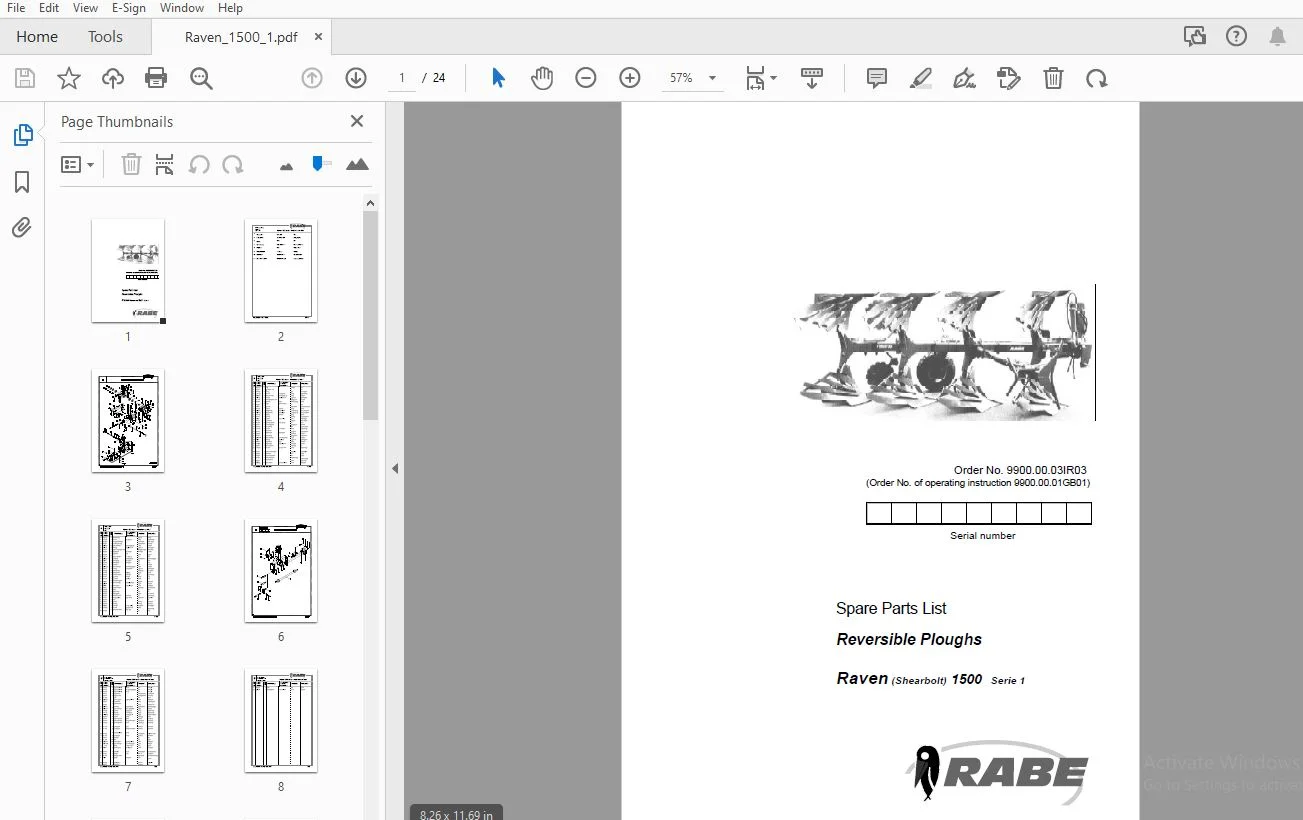Open the Edit menu
This screenshot has width=1303, height=820.
[x=49, y=8]
